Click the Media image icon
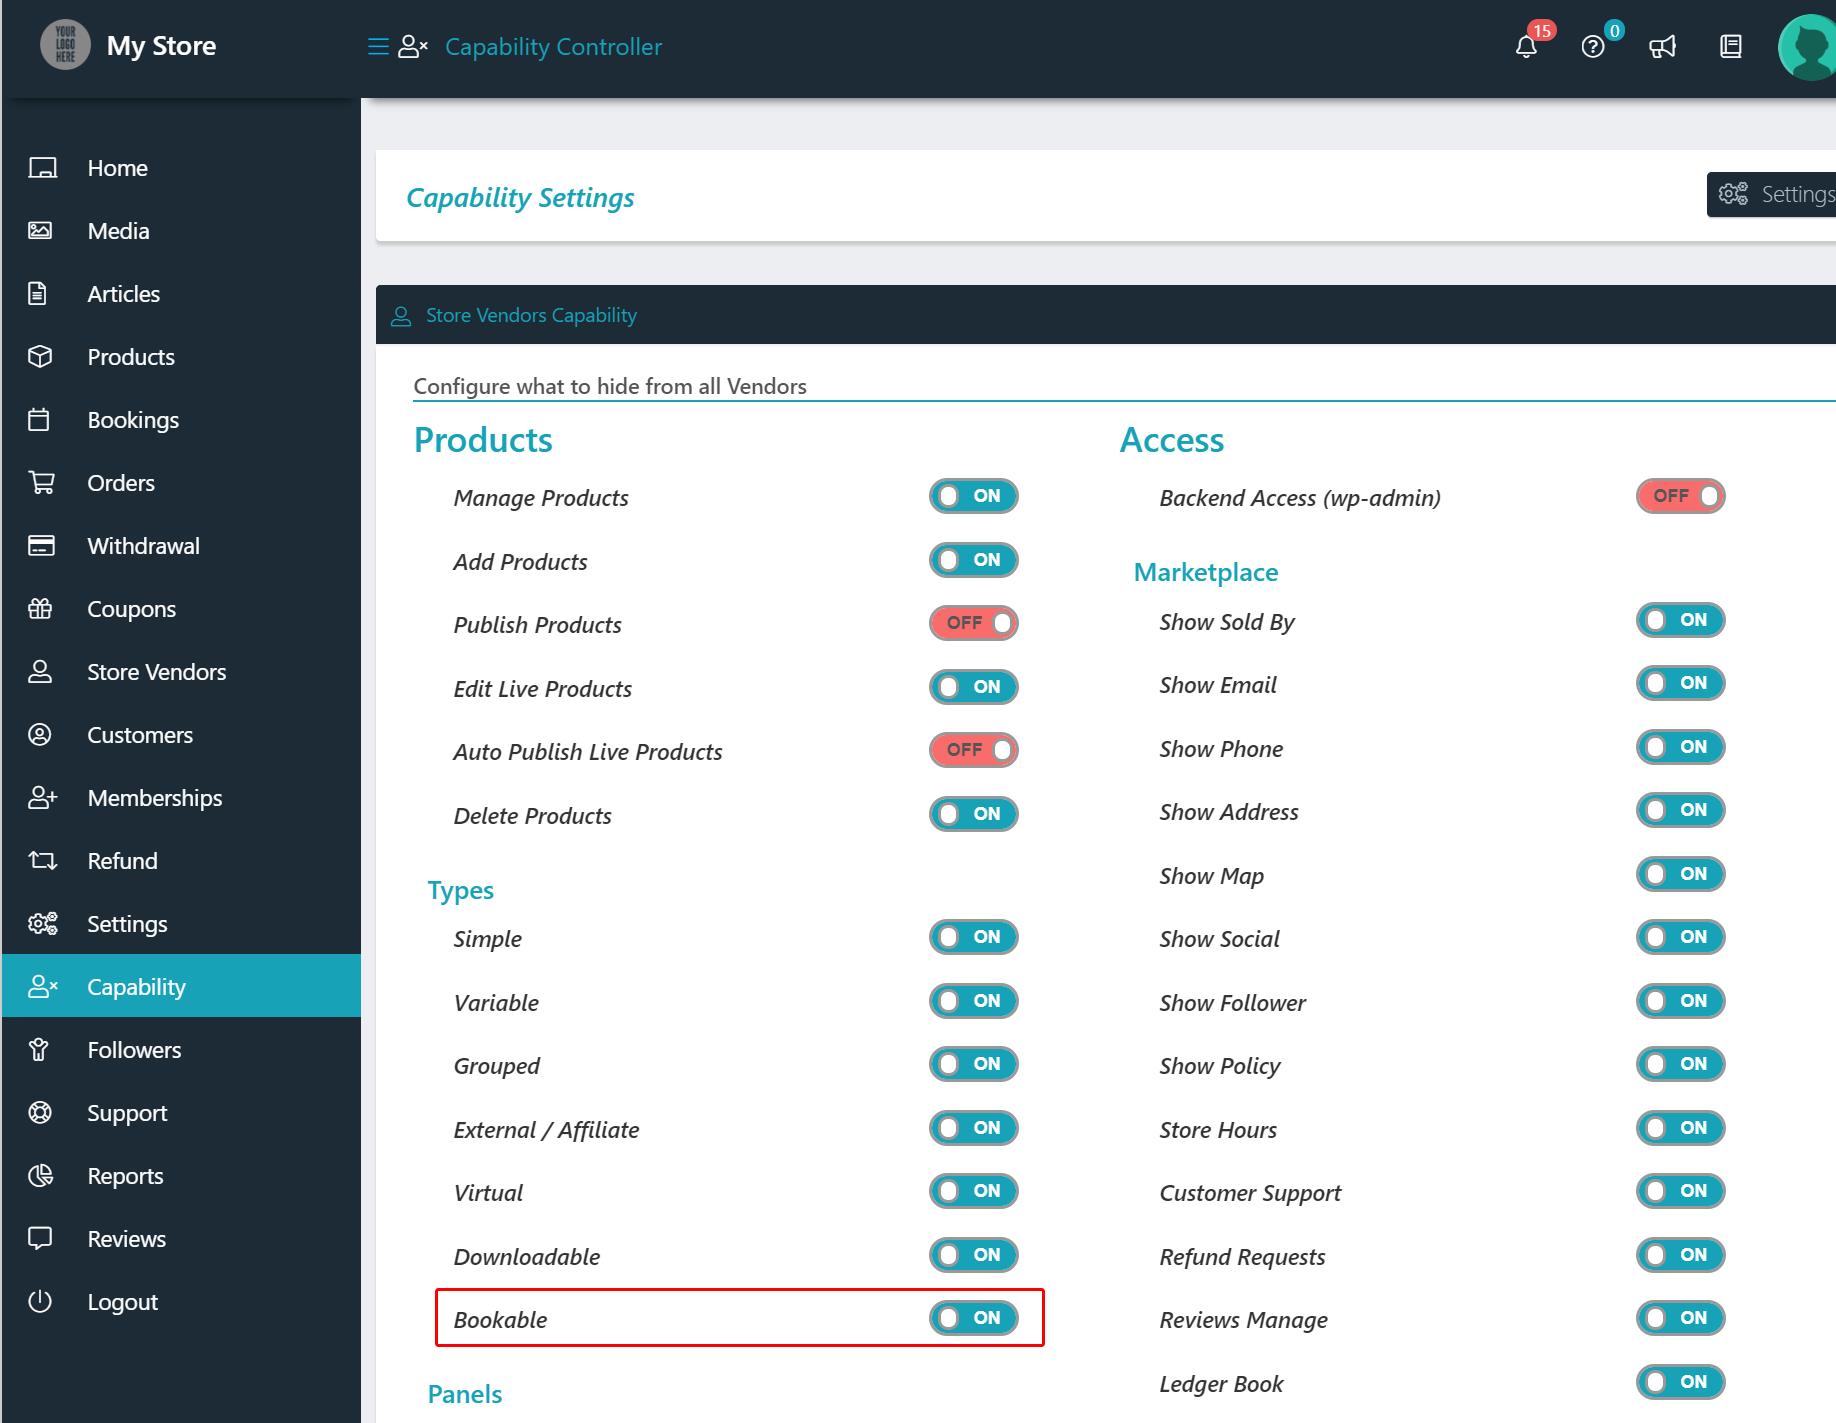 tap(40, 231)
